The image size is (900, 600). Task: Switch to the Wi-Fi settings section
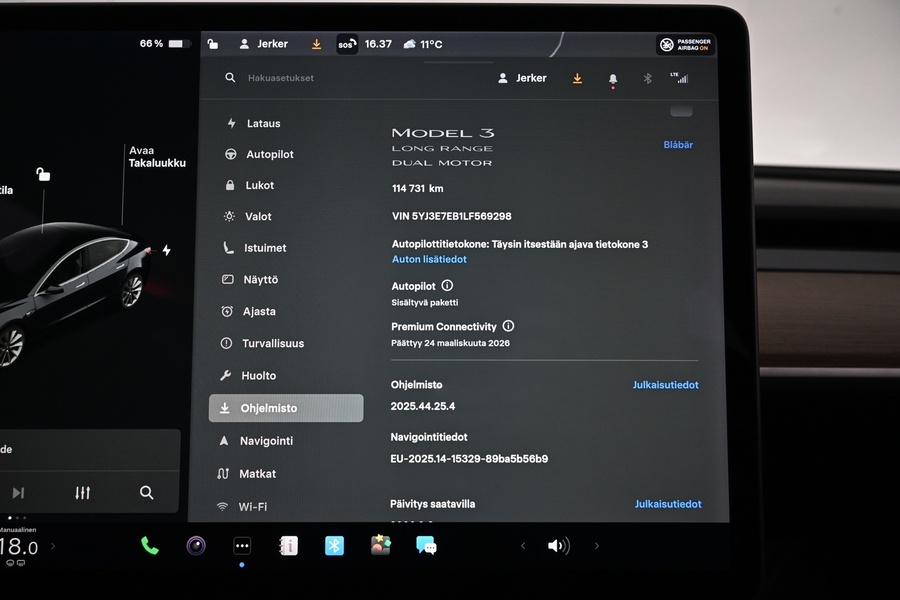coord(228,506)
